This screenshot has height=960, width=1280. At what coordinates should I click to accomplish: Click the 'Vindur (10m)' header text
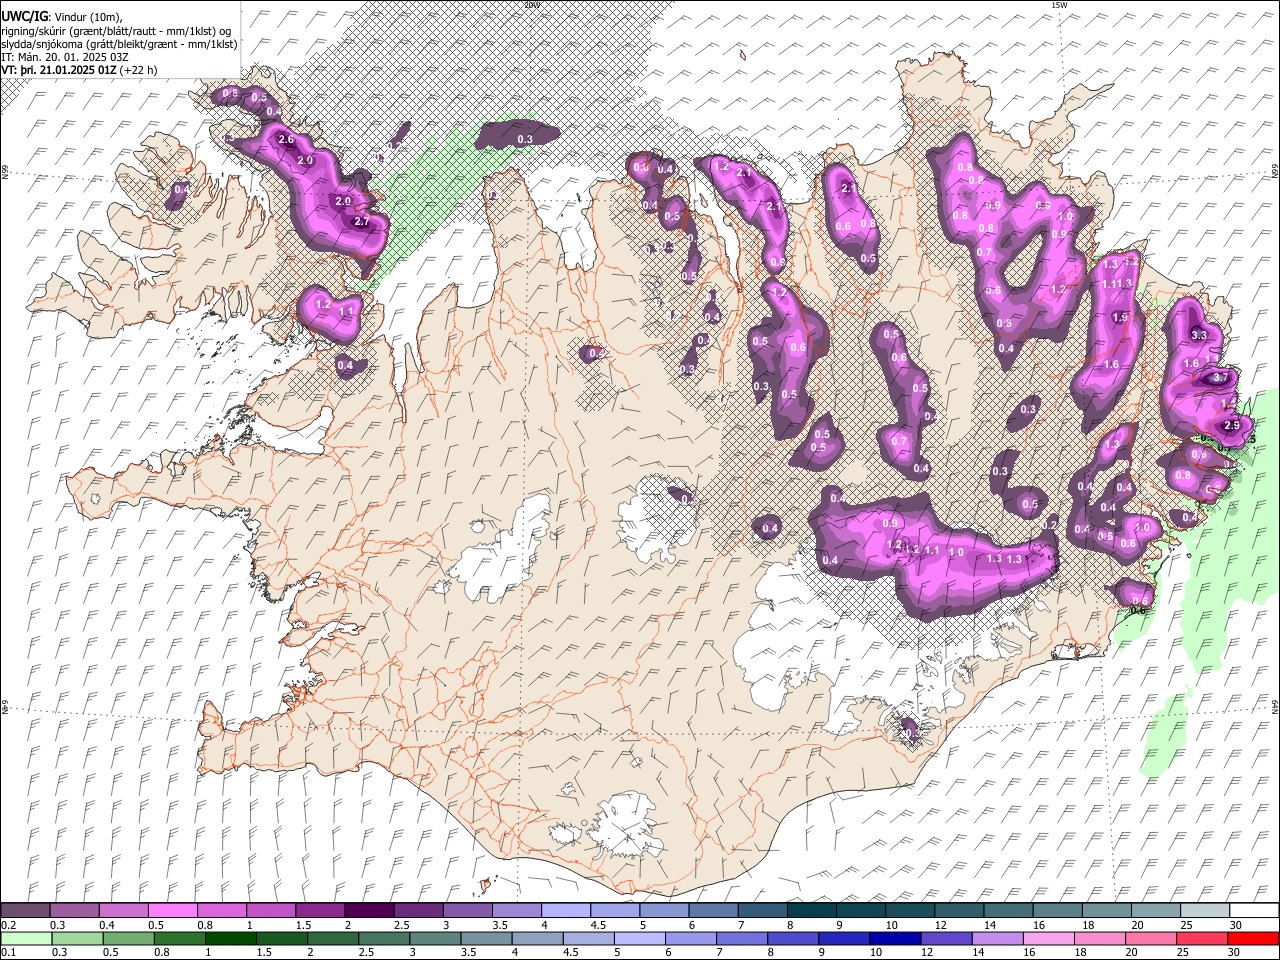pos(88,17)
